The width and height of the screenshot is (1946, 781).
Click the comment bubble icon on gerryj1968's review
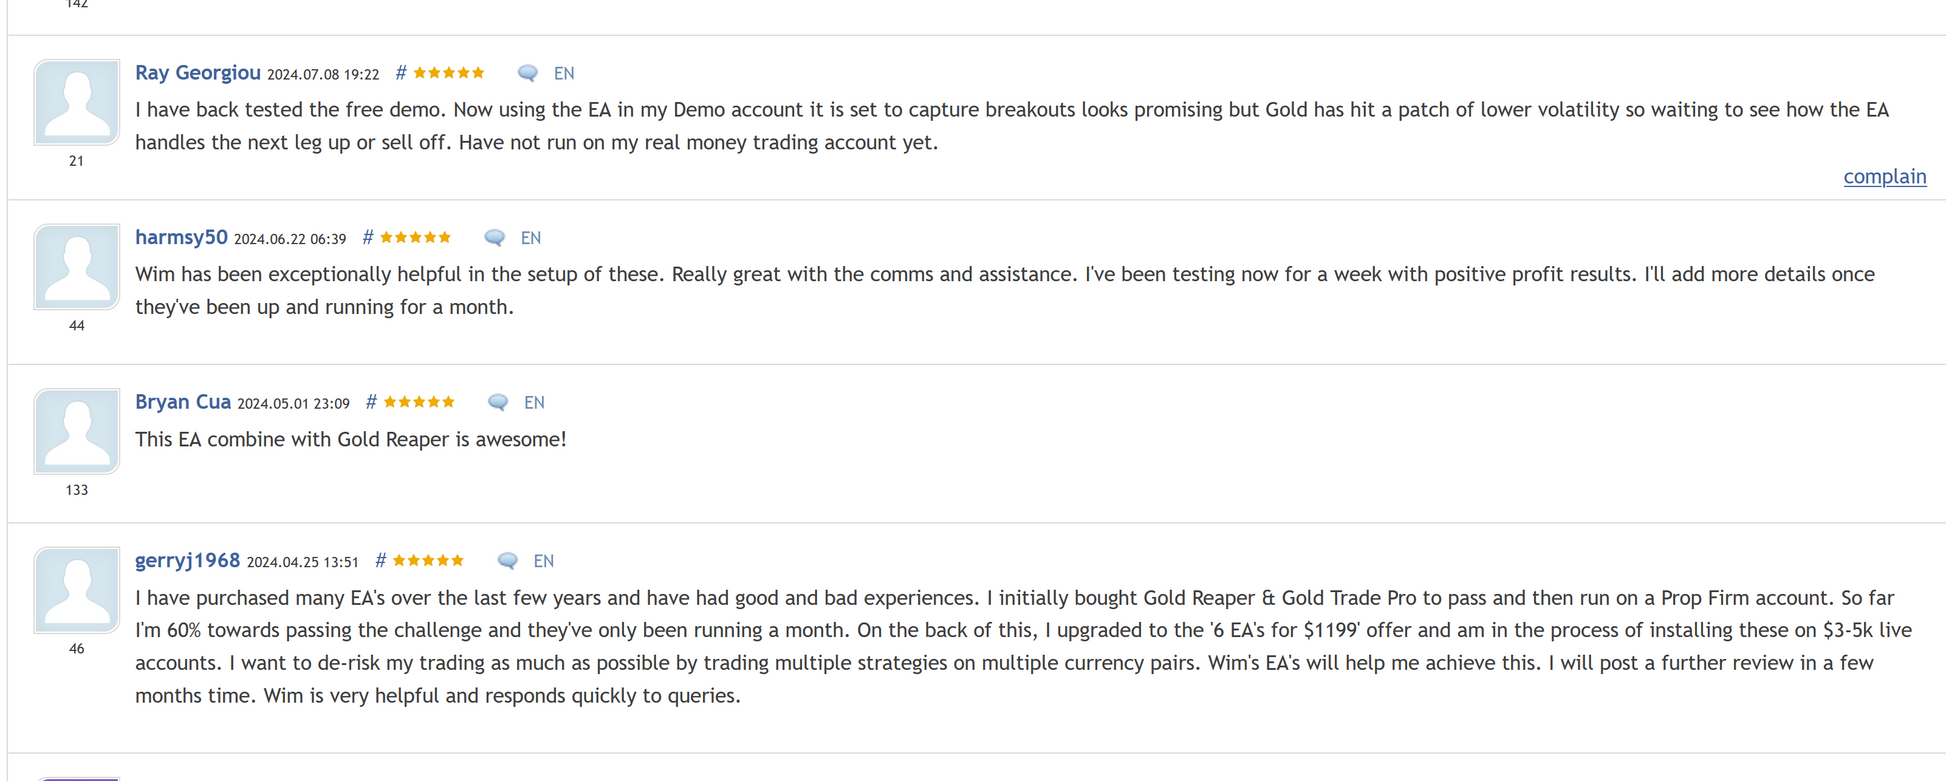click(x=508, y=561)
